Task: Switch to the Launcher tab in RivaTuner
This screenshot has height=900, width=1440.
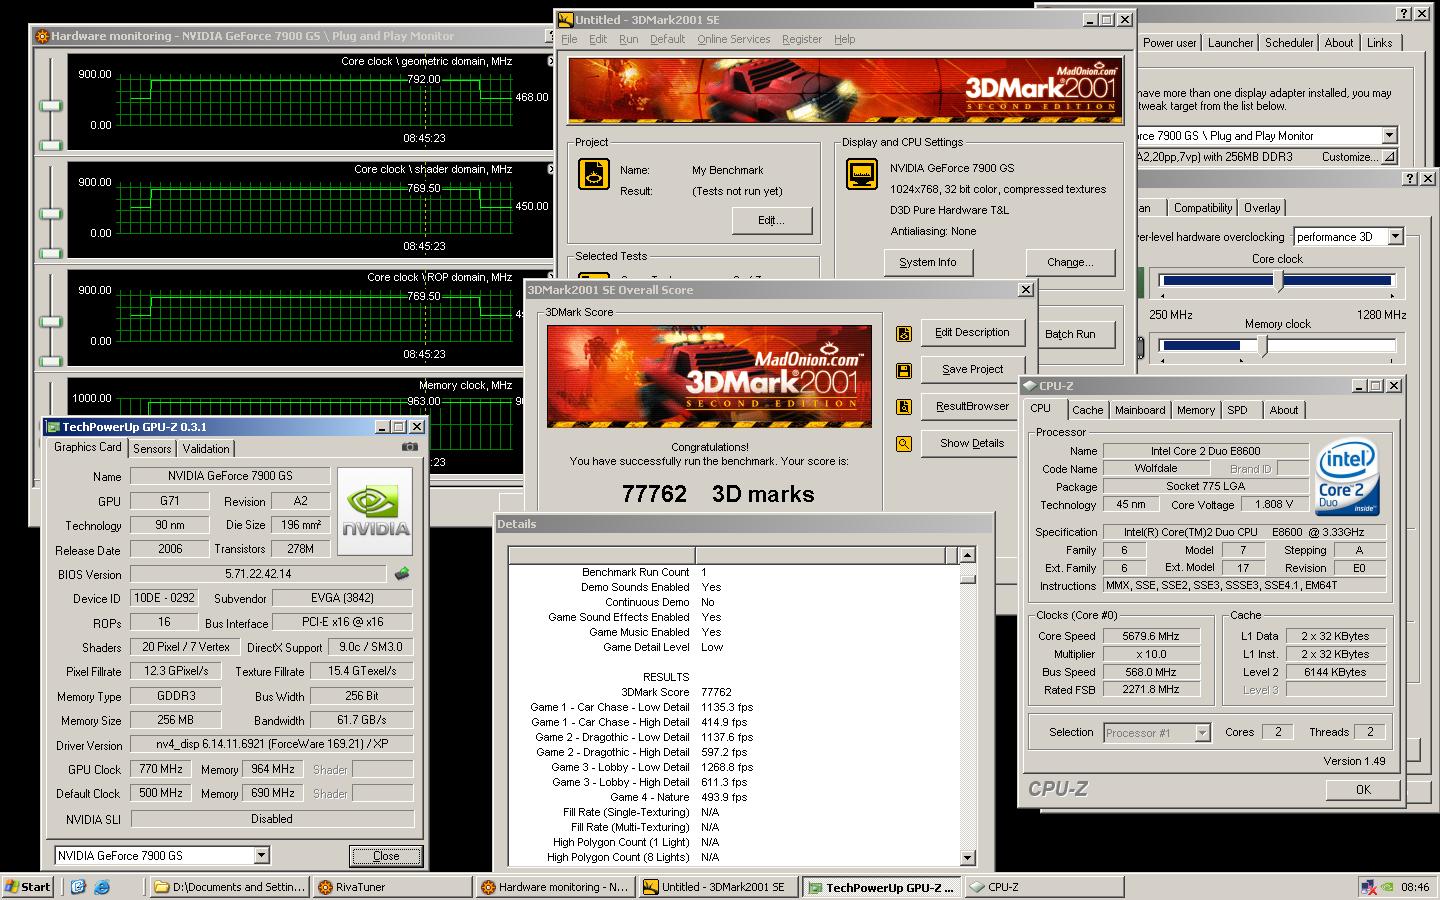Action: [x=1230, y=43]
